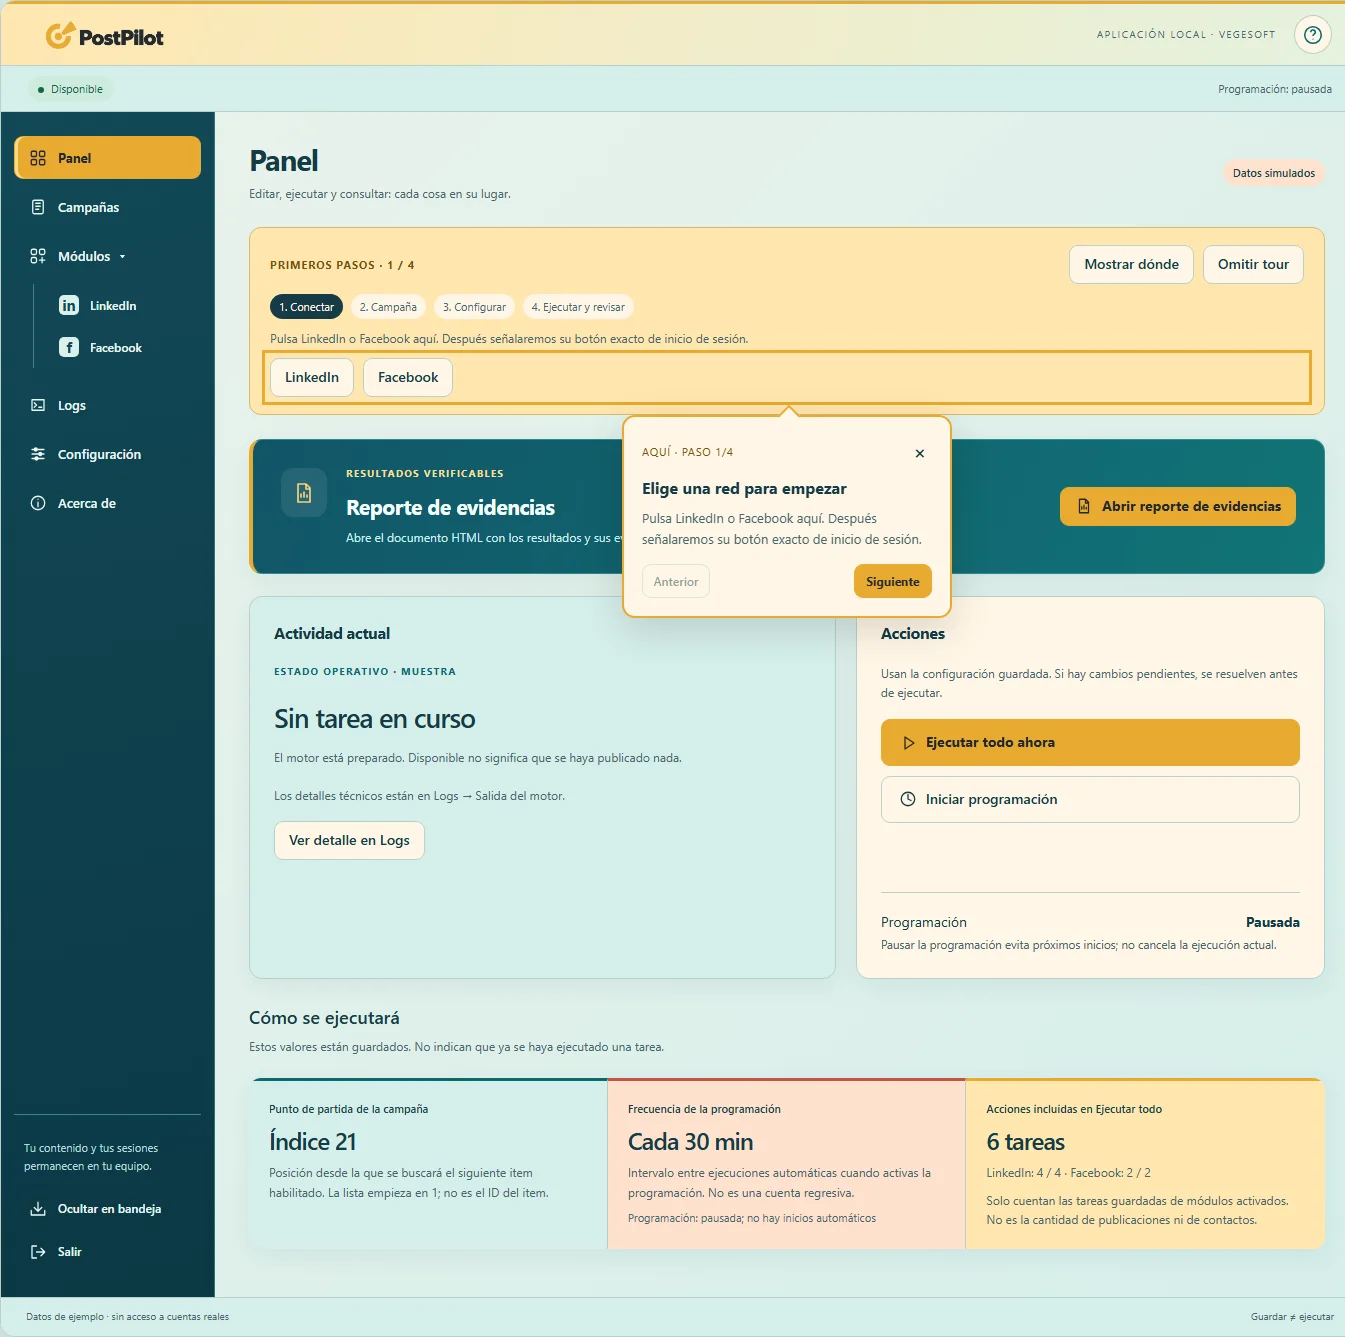Click the PostPilot logo icon
The height and width of the screenshot is (1337, 1345).
tap(59, 36)
